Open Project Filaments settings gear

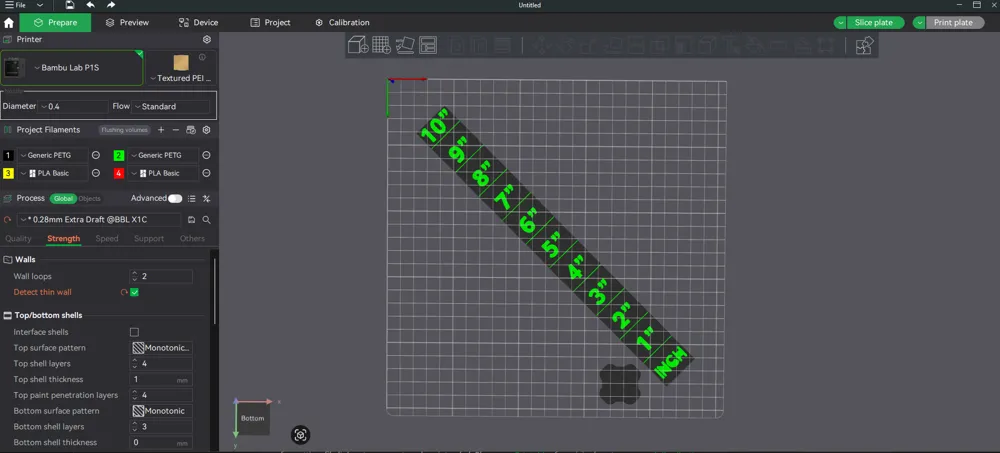pyautogui.click(x=207, y=130)
